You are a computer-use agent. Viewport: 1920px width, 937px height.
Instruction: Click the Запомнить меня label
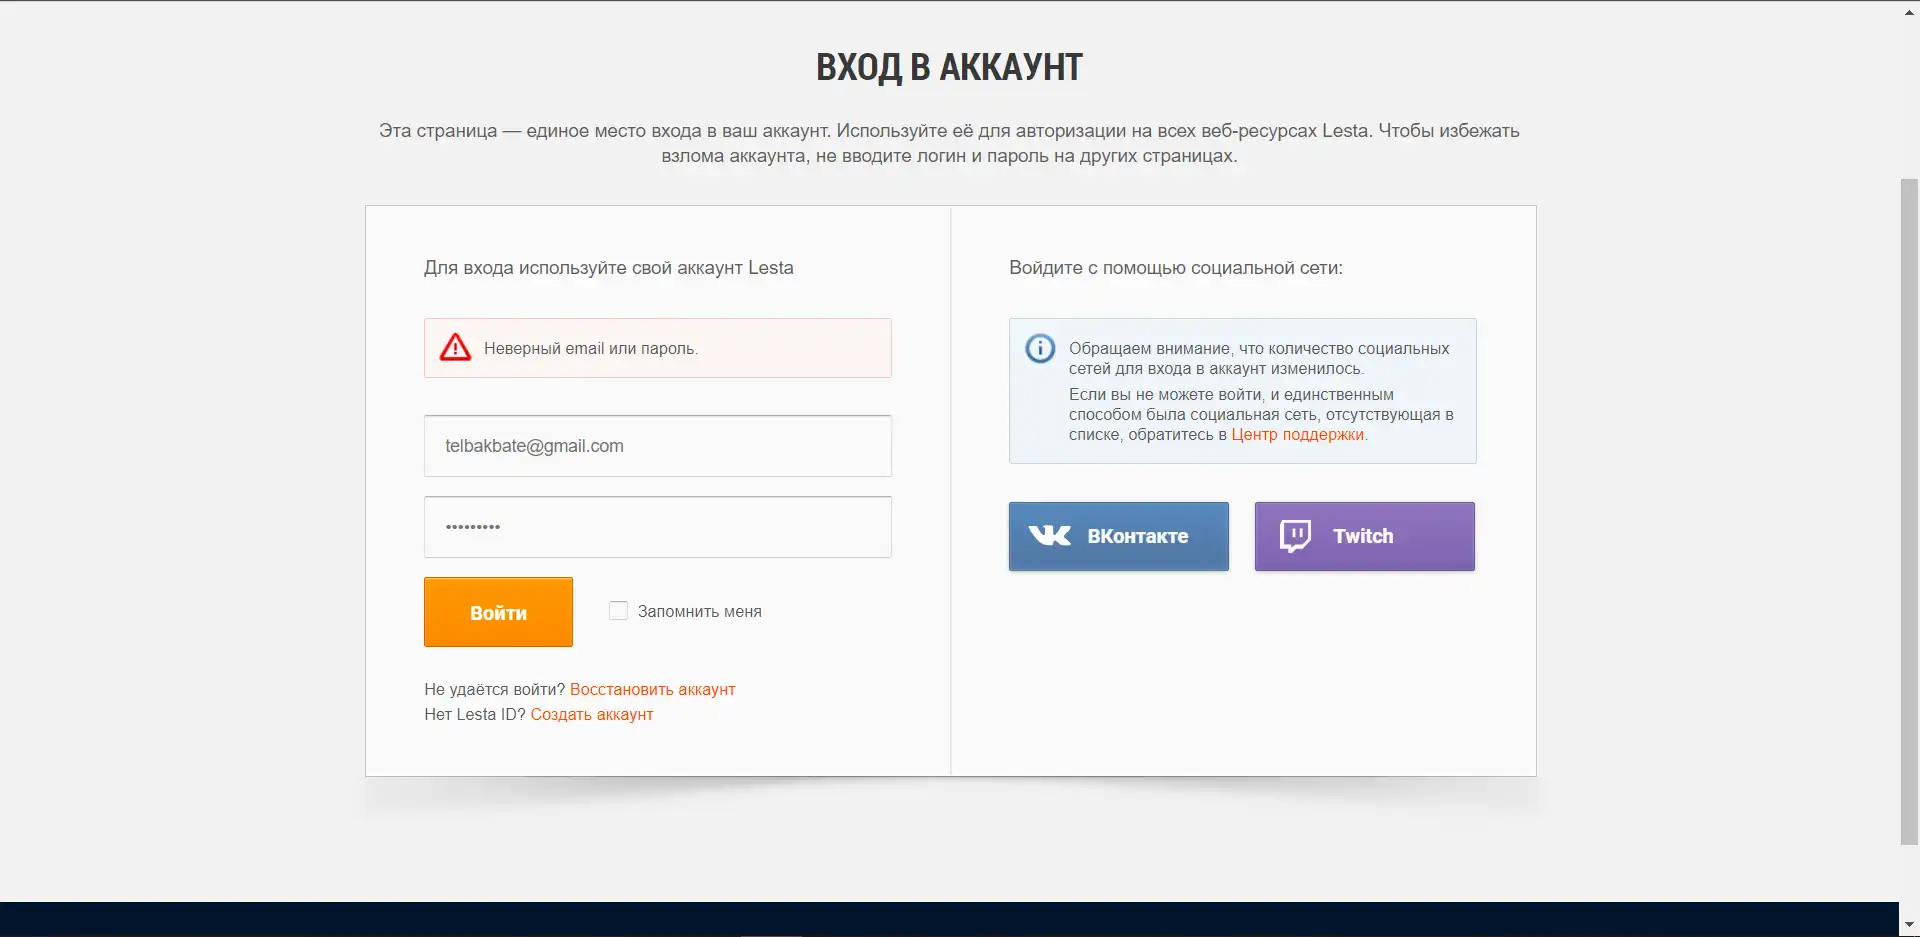699,611
